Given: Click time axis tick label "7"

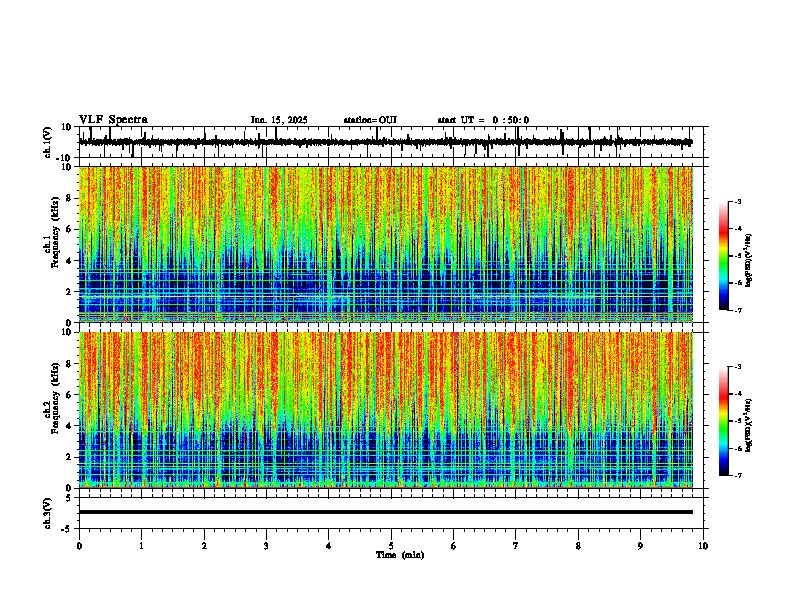Looking at the screenshot, I should click(516, 546).
